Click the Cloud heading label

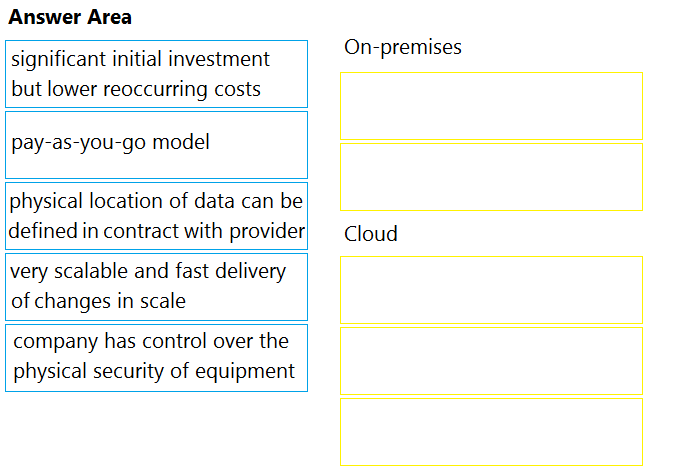[371, 234]
